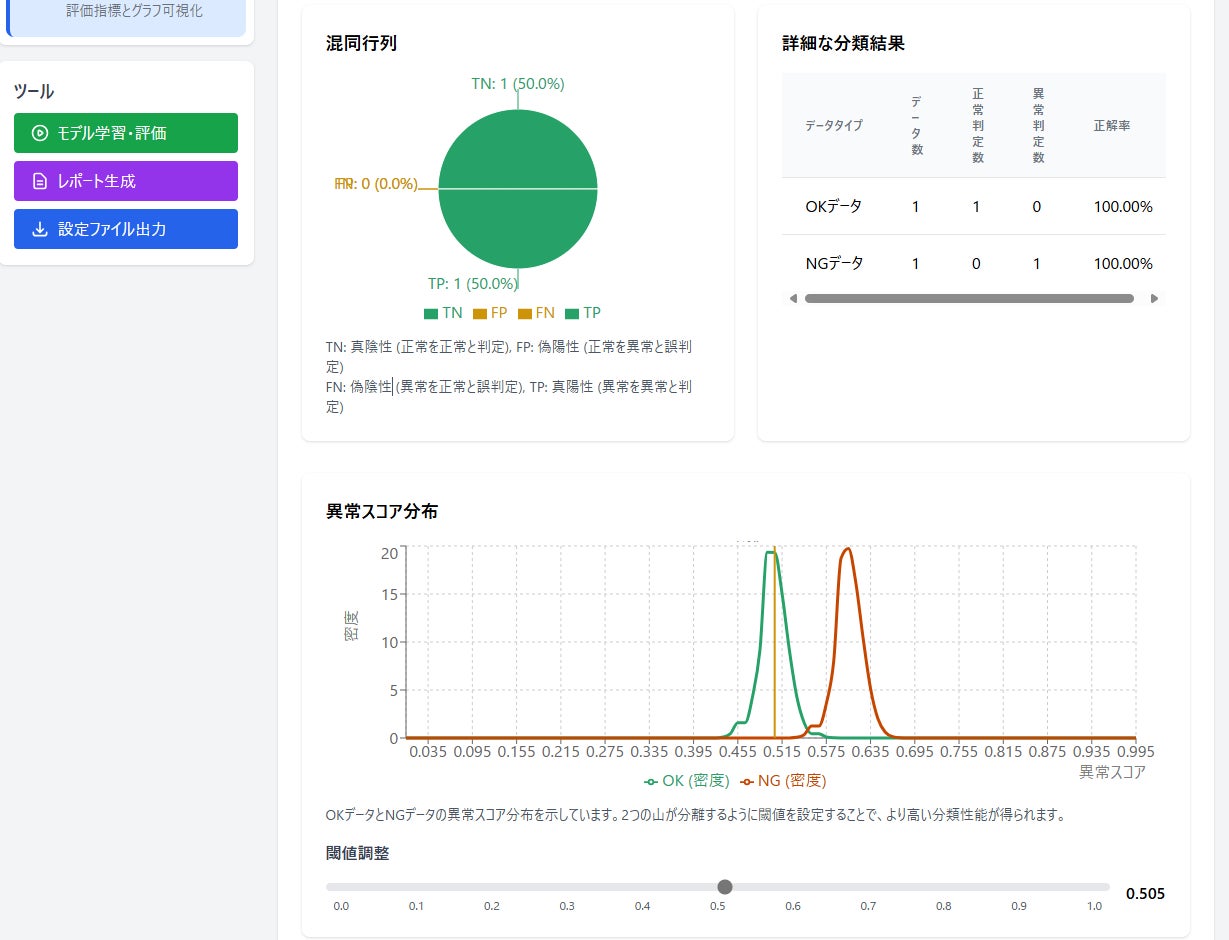
Task: Click the 異常スコア axis label
Action: tap(1112, 772)
